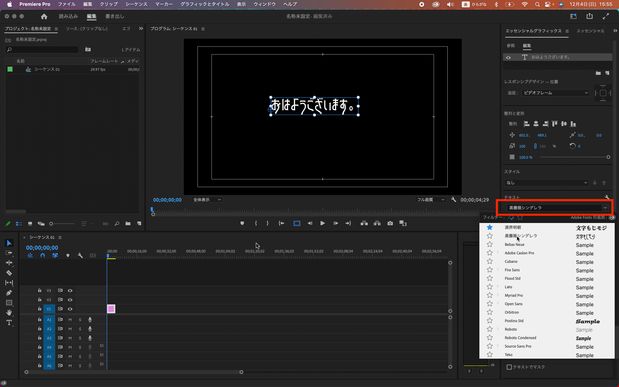Open the ビデオフレーム pin-to dropdown
This screenshot has width=619, height=387.
pos(555,93)
